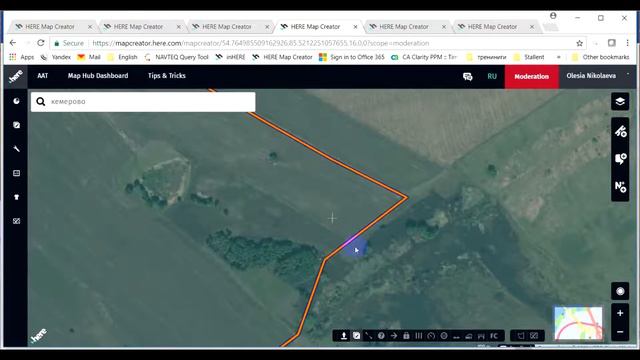The height and width of the screenshot is (360, 640).
Task: Open the map layers panel
Action: coord(620,101)
